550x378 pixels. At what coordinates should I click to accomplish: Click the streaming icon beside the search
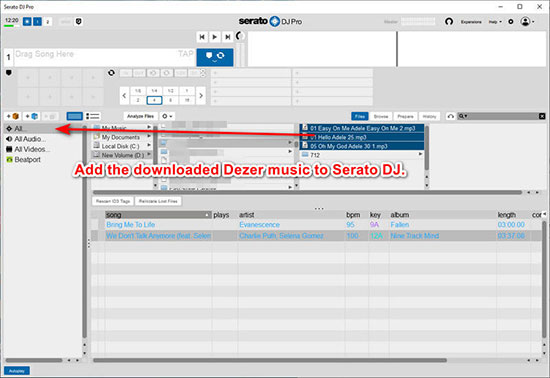pyautogui.click(x=450, y=116)
